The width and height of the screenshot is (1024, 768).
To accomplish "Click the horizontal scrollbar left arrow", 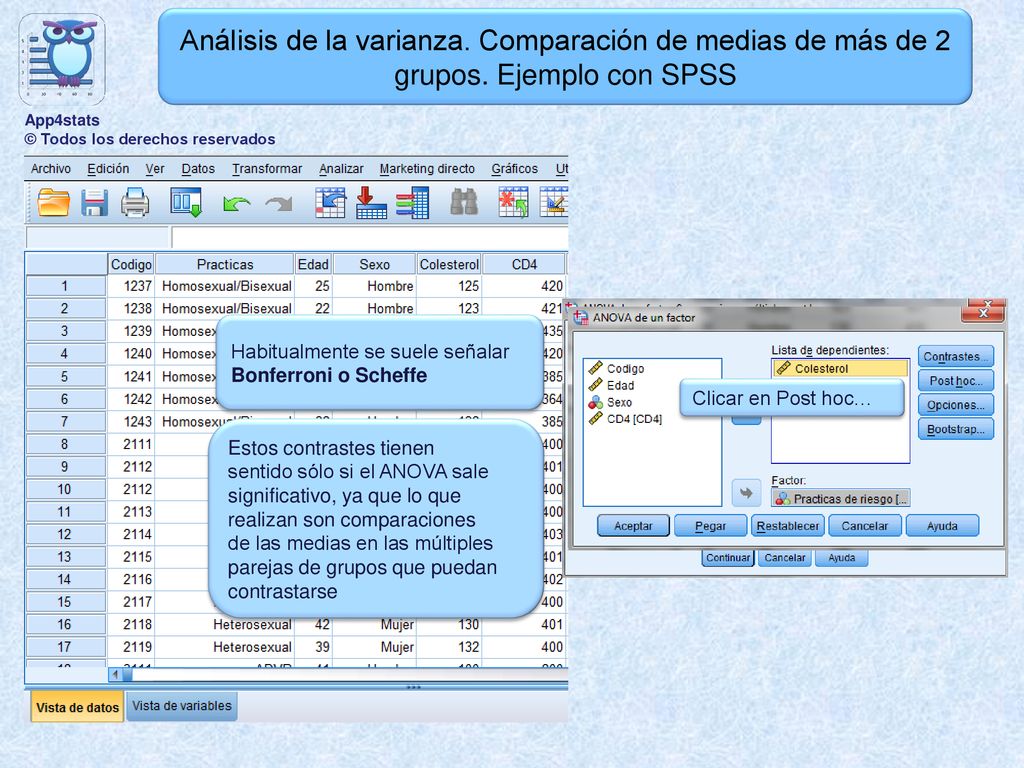I will 115,675.
